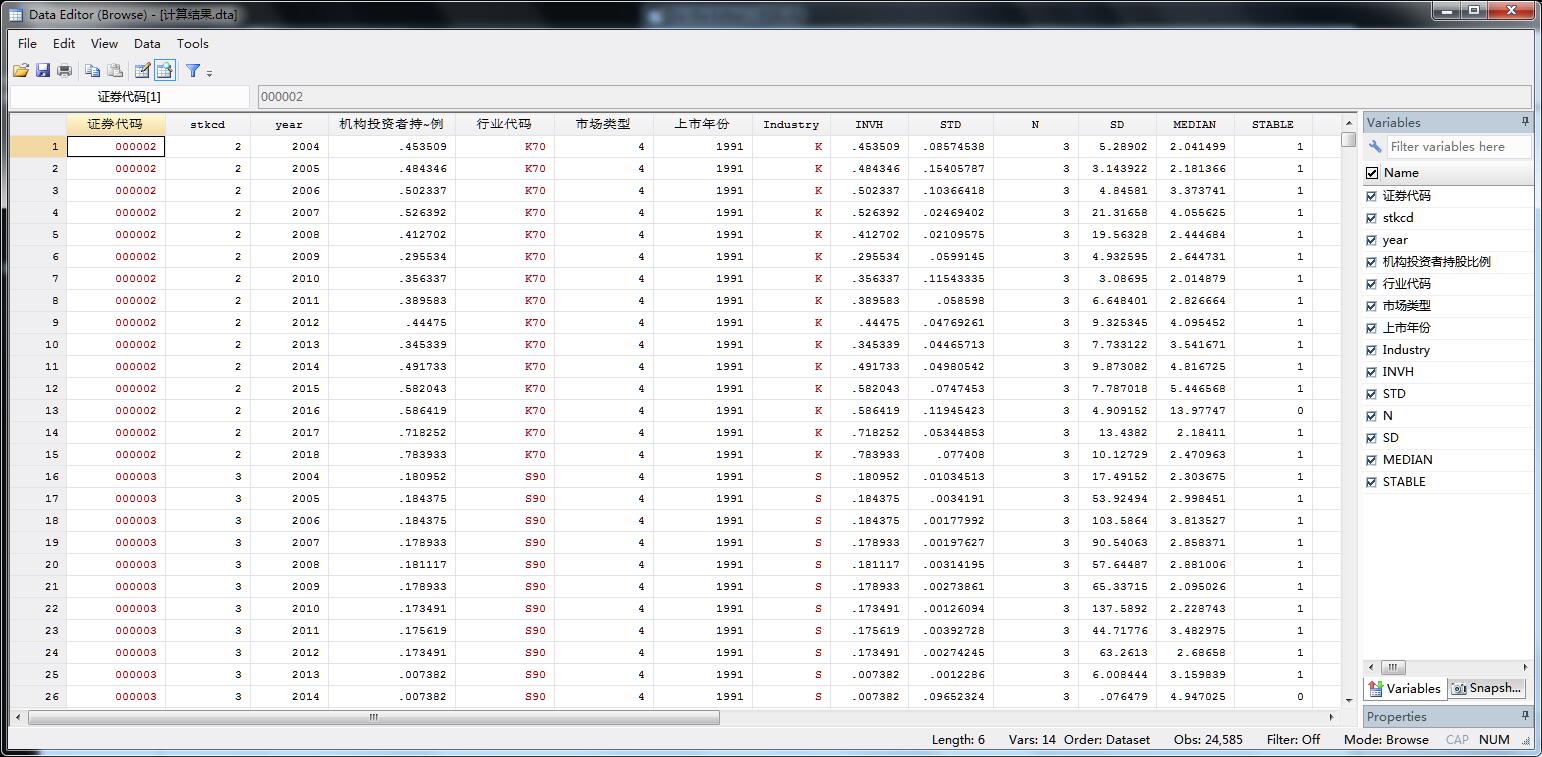The image size is (1542, 757).
Task: Open the Filter observations funnel icon
Action: coord(193,70)
